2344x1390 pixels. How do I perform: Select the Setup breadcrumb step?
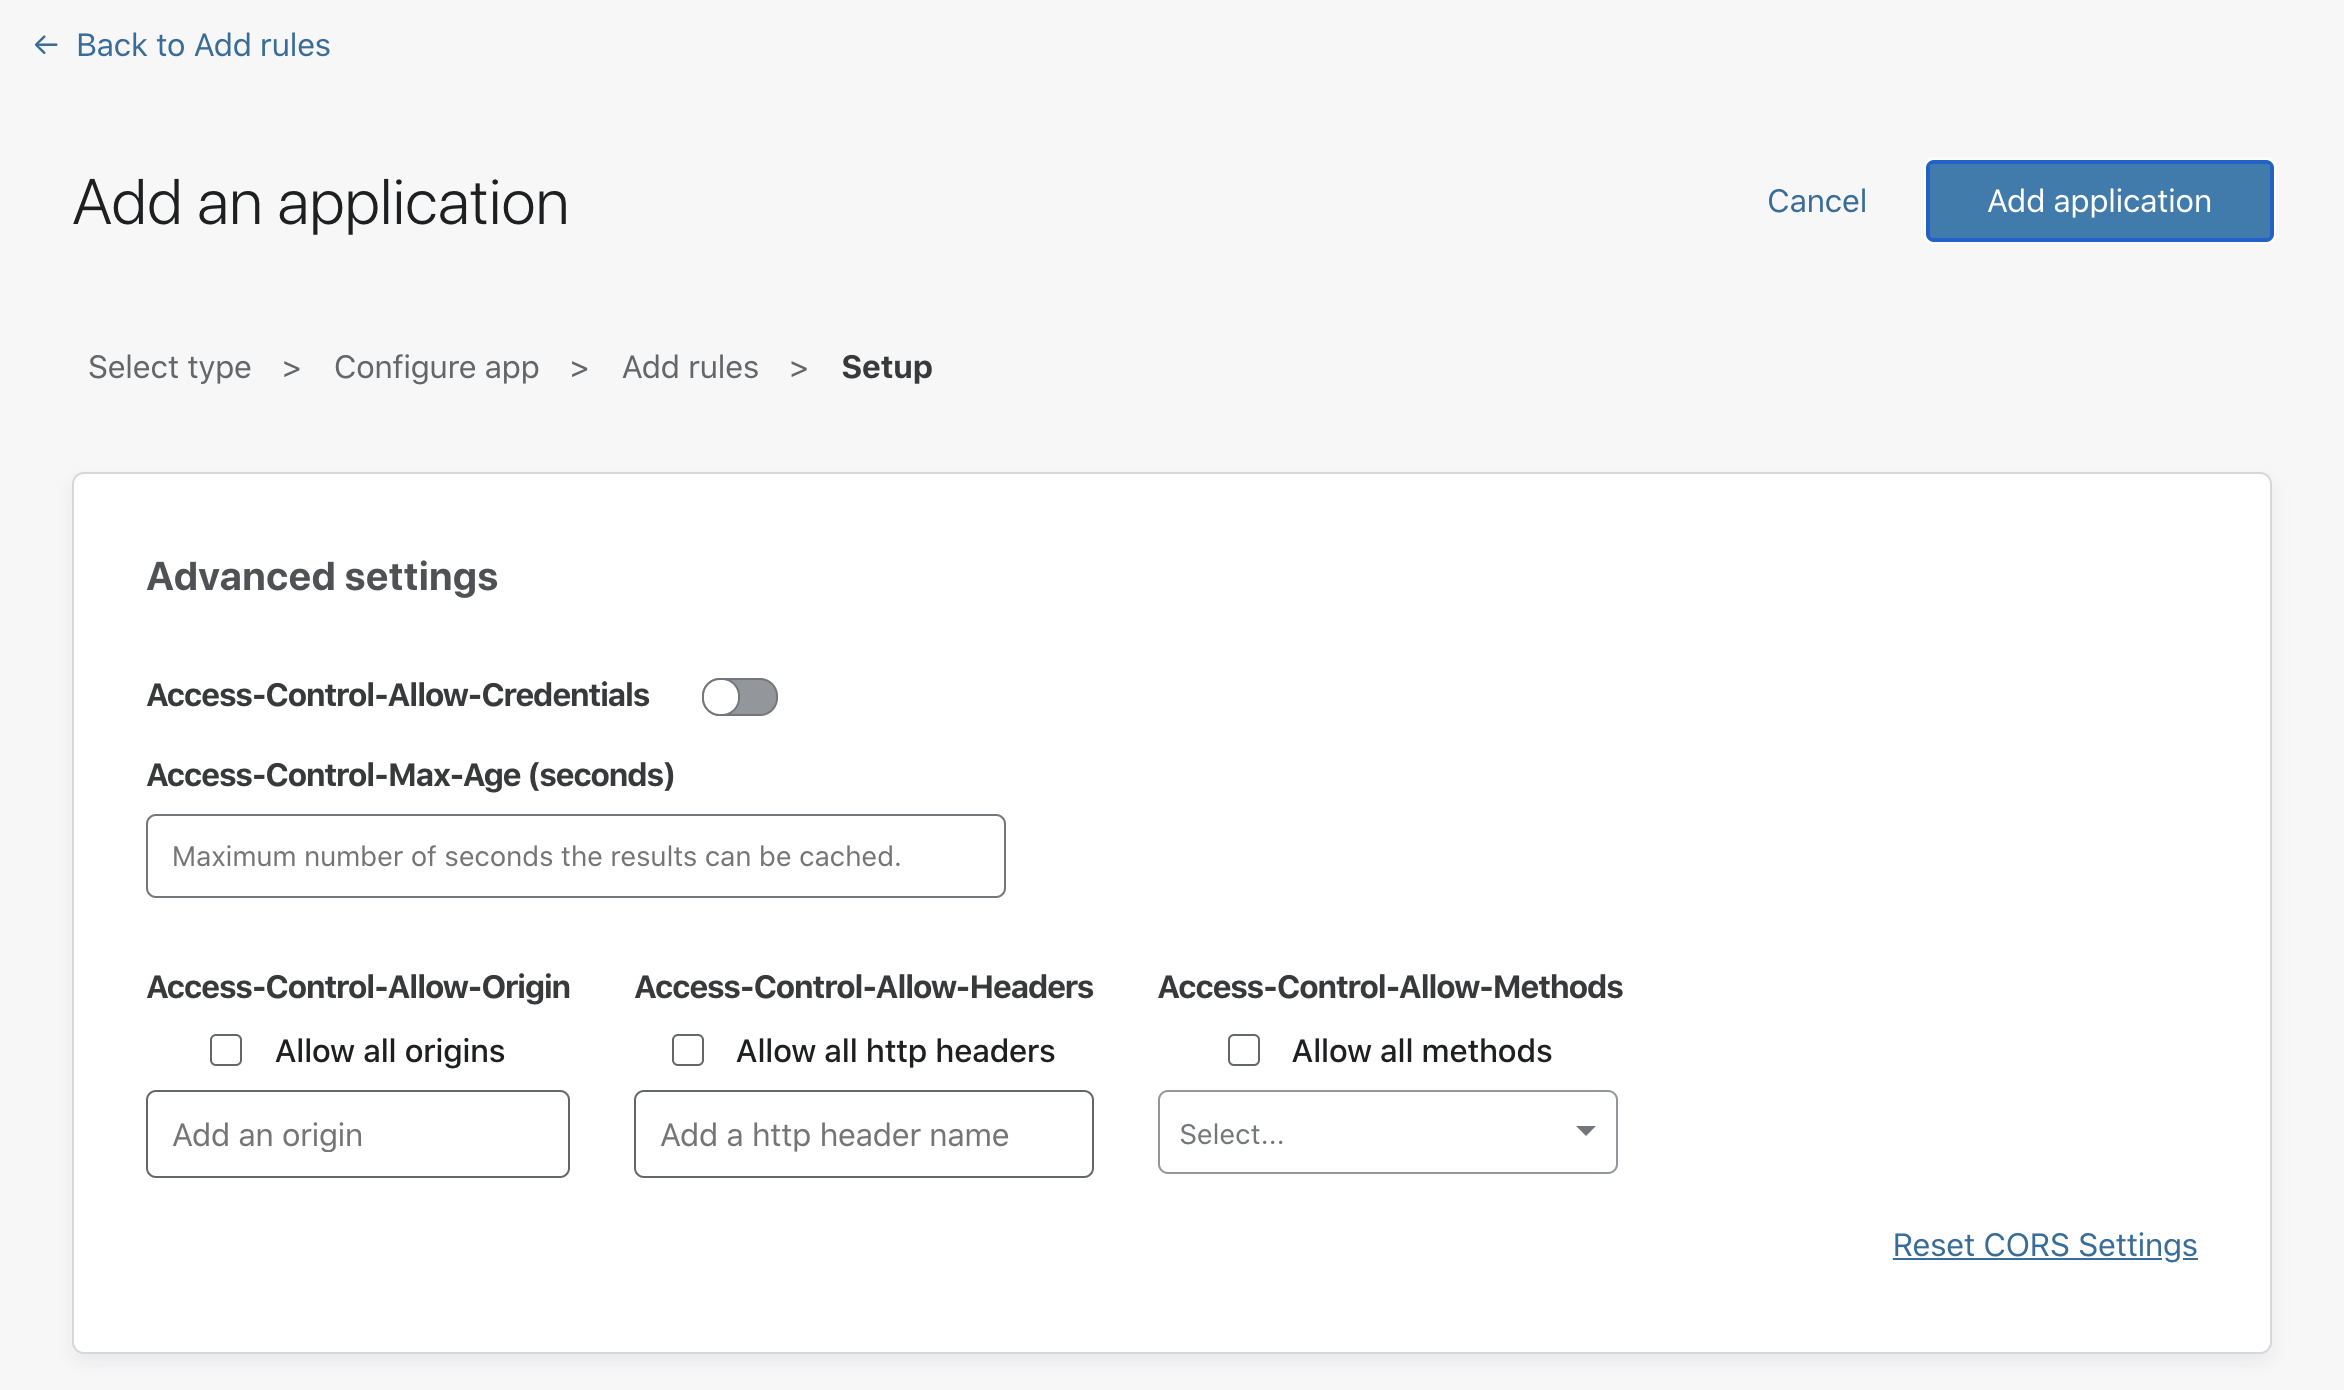click(886, 367)
